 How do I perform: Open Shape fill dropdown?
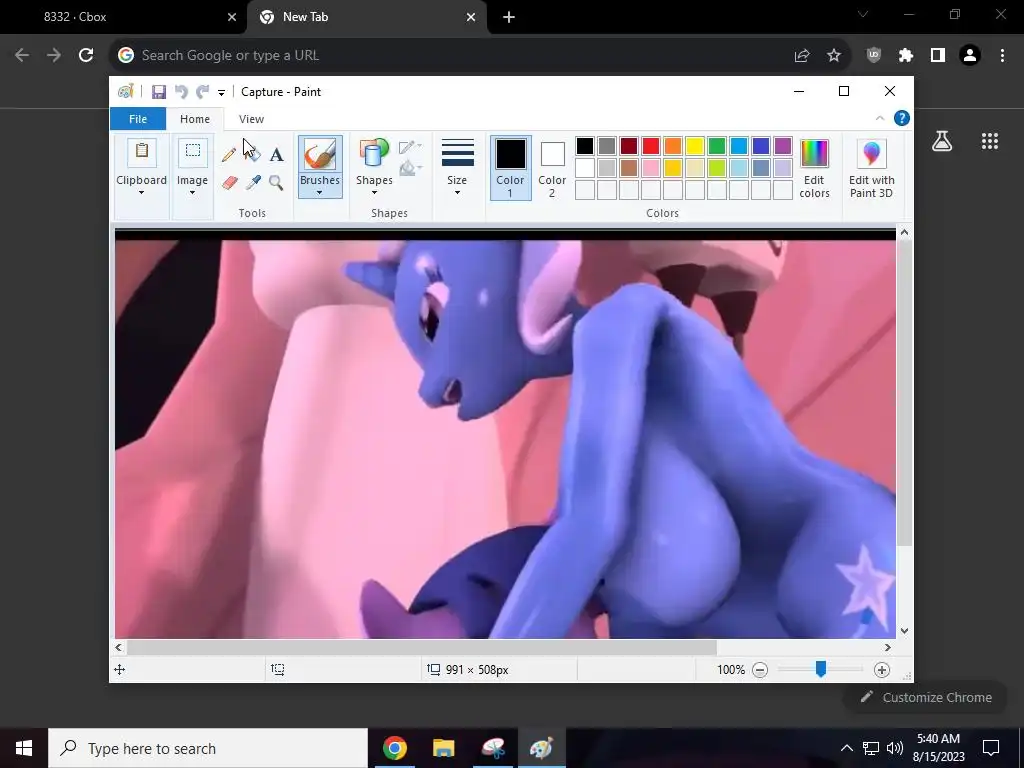(410, 168)
